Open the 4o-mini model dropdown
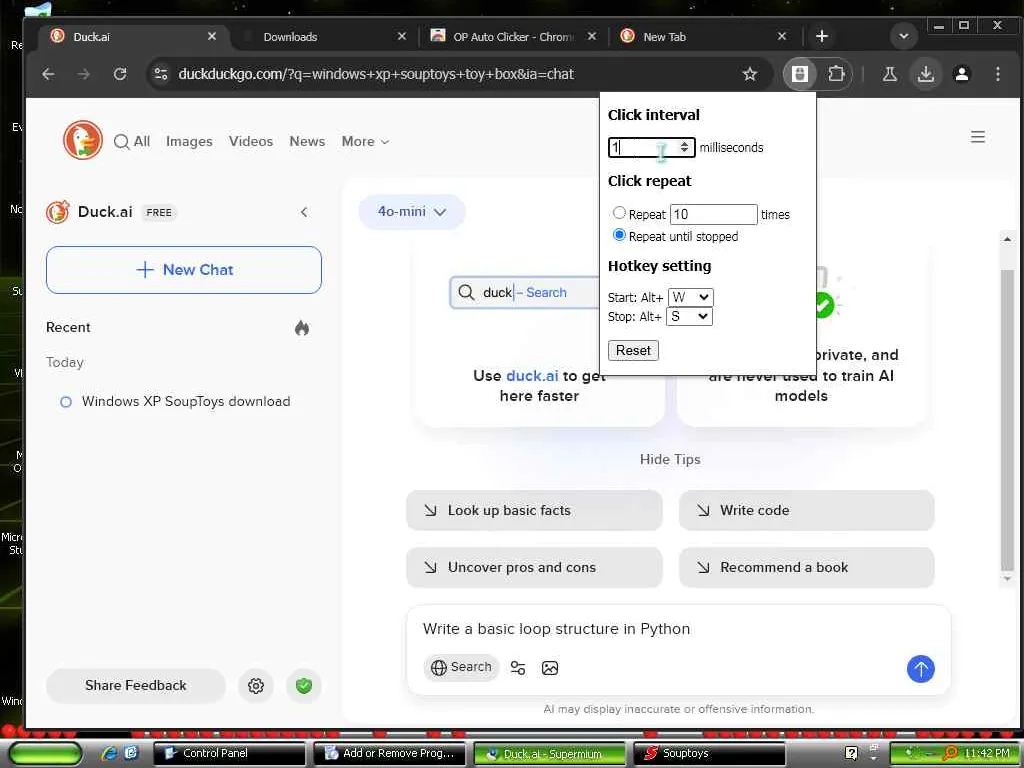This screenshot has width=1024, height=768. pyautogui.click(x=412, y=212)
